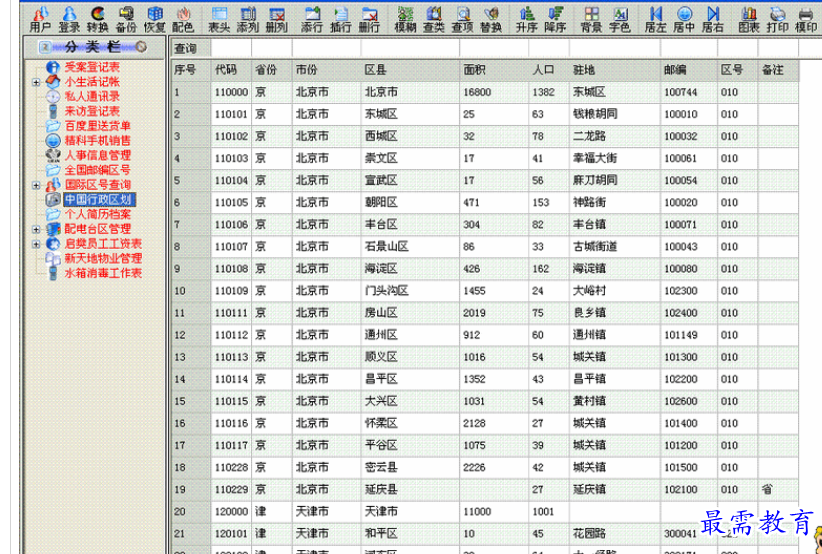
Task: Click the 模糊 (Fuzzy search) icon
Action: click(406, 18)
